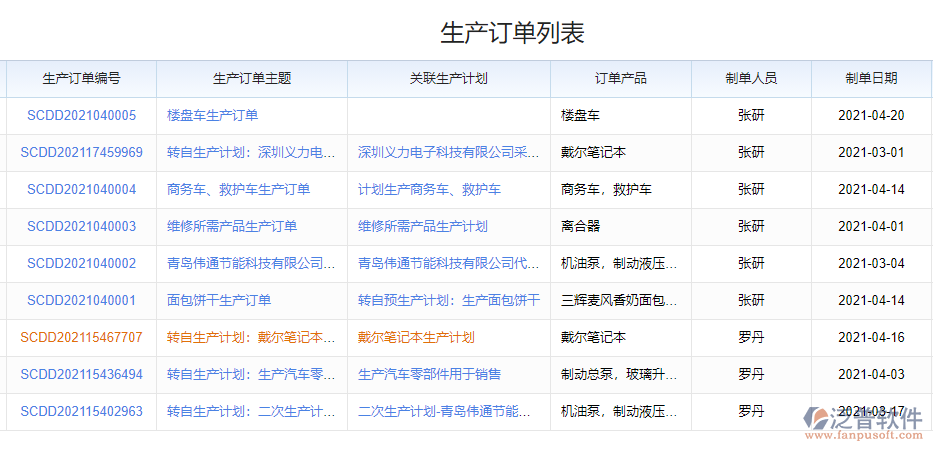This screenshot has height=451, width=933.
Task: Open the 面包饼干生产订单 subject link
Action: tap(219, 300)
